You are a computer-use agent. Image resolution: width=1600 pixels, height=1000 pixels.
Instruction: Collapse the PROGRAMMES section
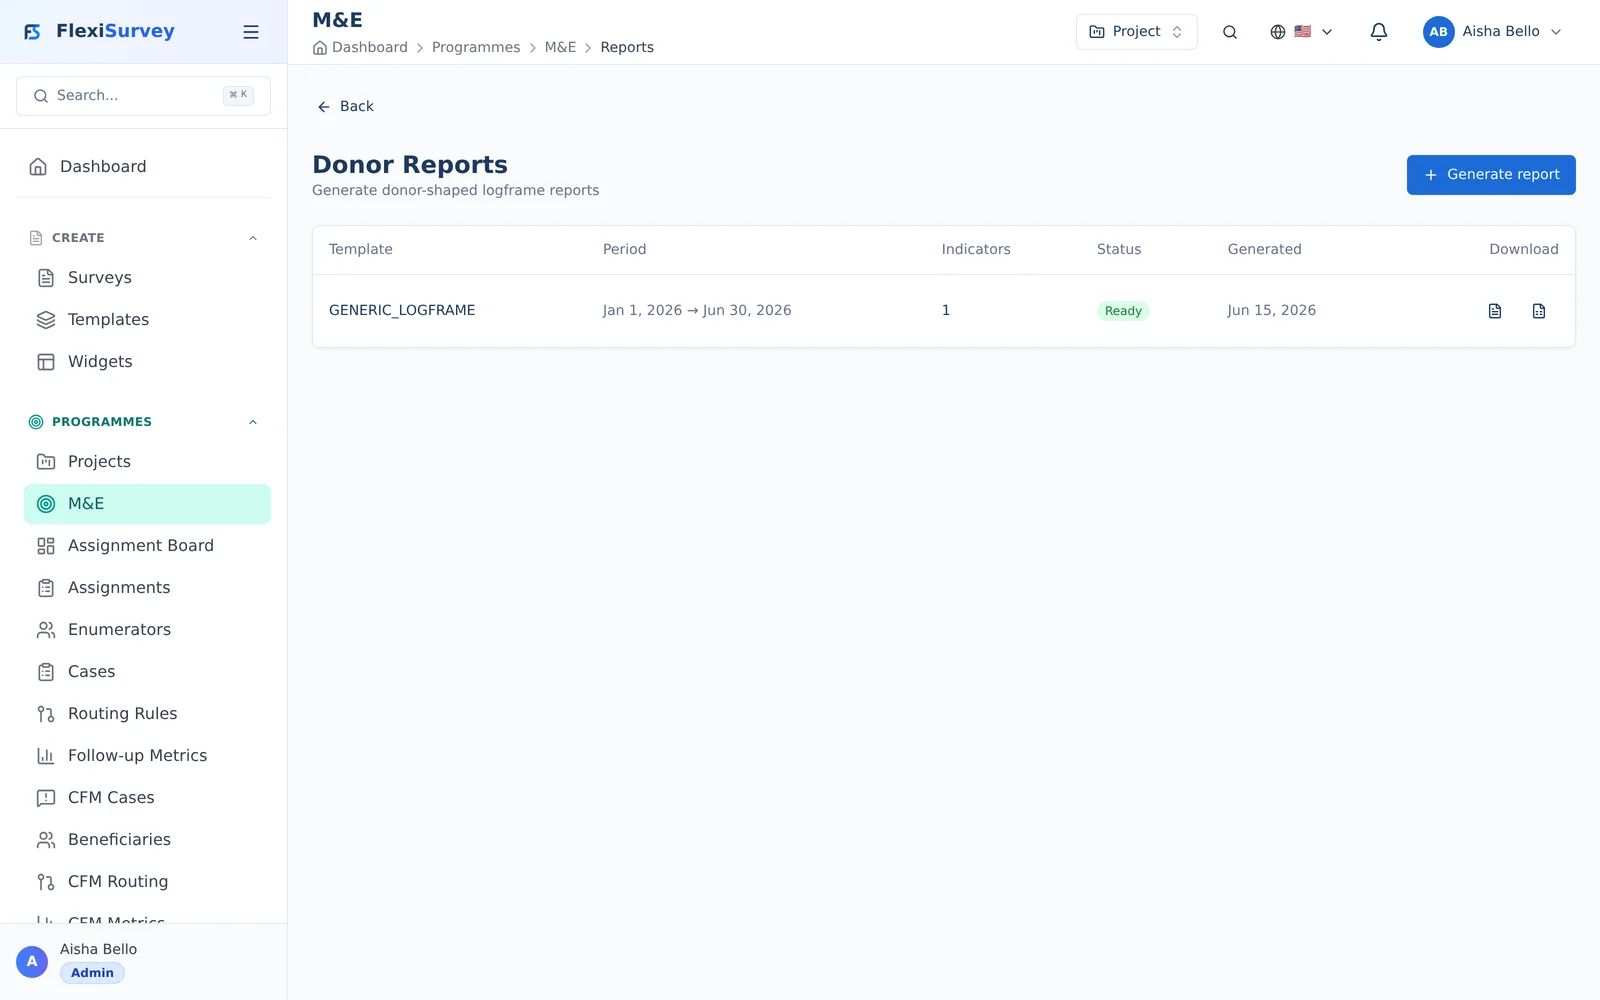pos(253,422)
